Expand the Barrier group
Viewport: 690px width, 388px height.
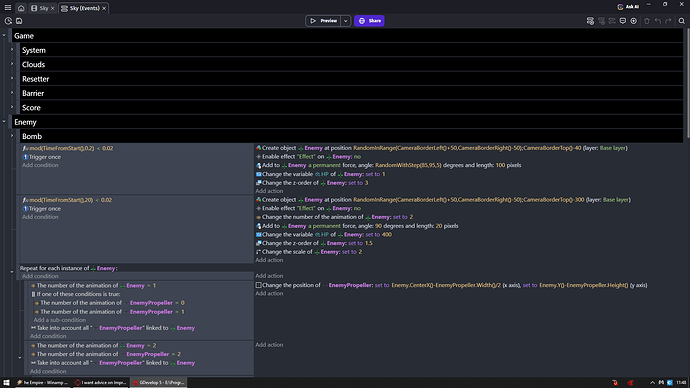(x=12, y=93)
